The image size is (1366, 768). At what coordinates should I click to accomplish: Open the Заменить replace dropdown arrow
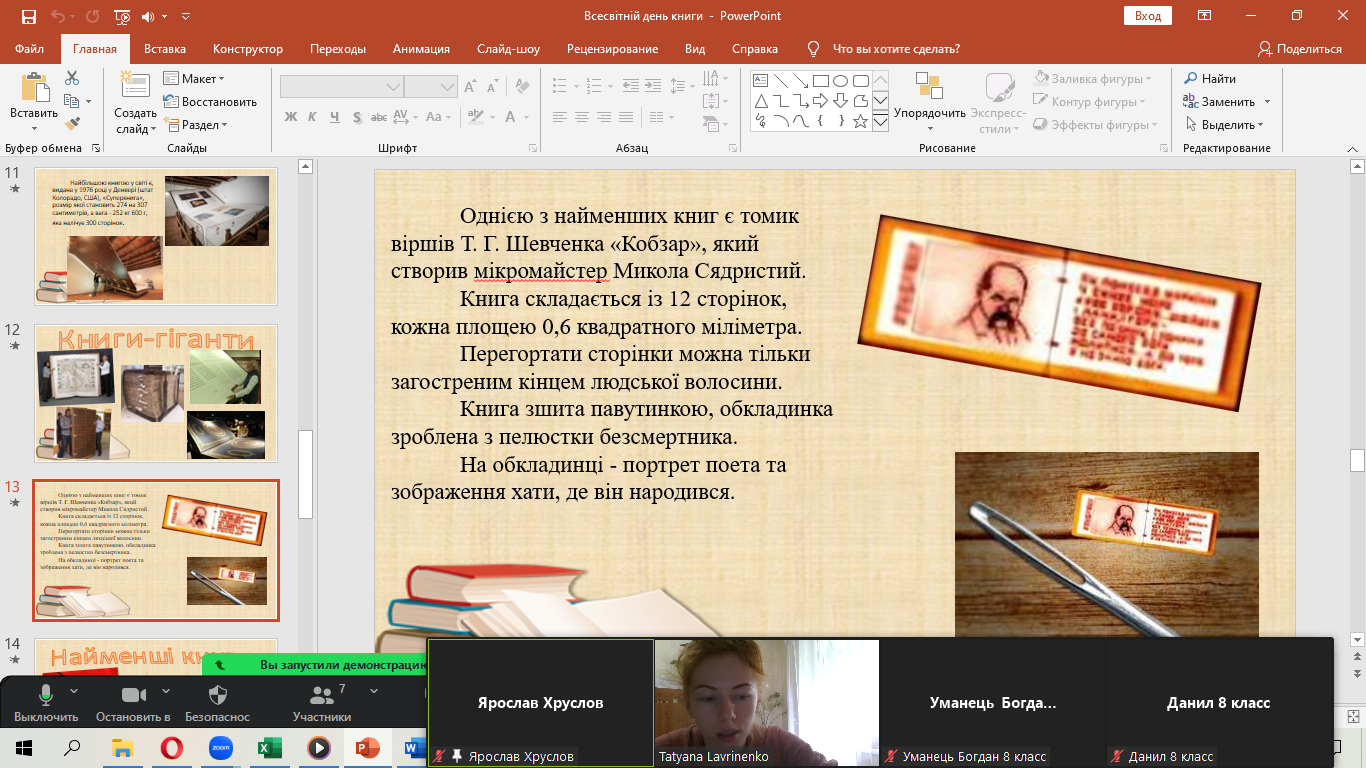1267,102
